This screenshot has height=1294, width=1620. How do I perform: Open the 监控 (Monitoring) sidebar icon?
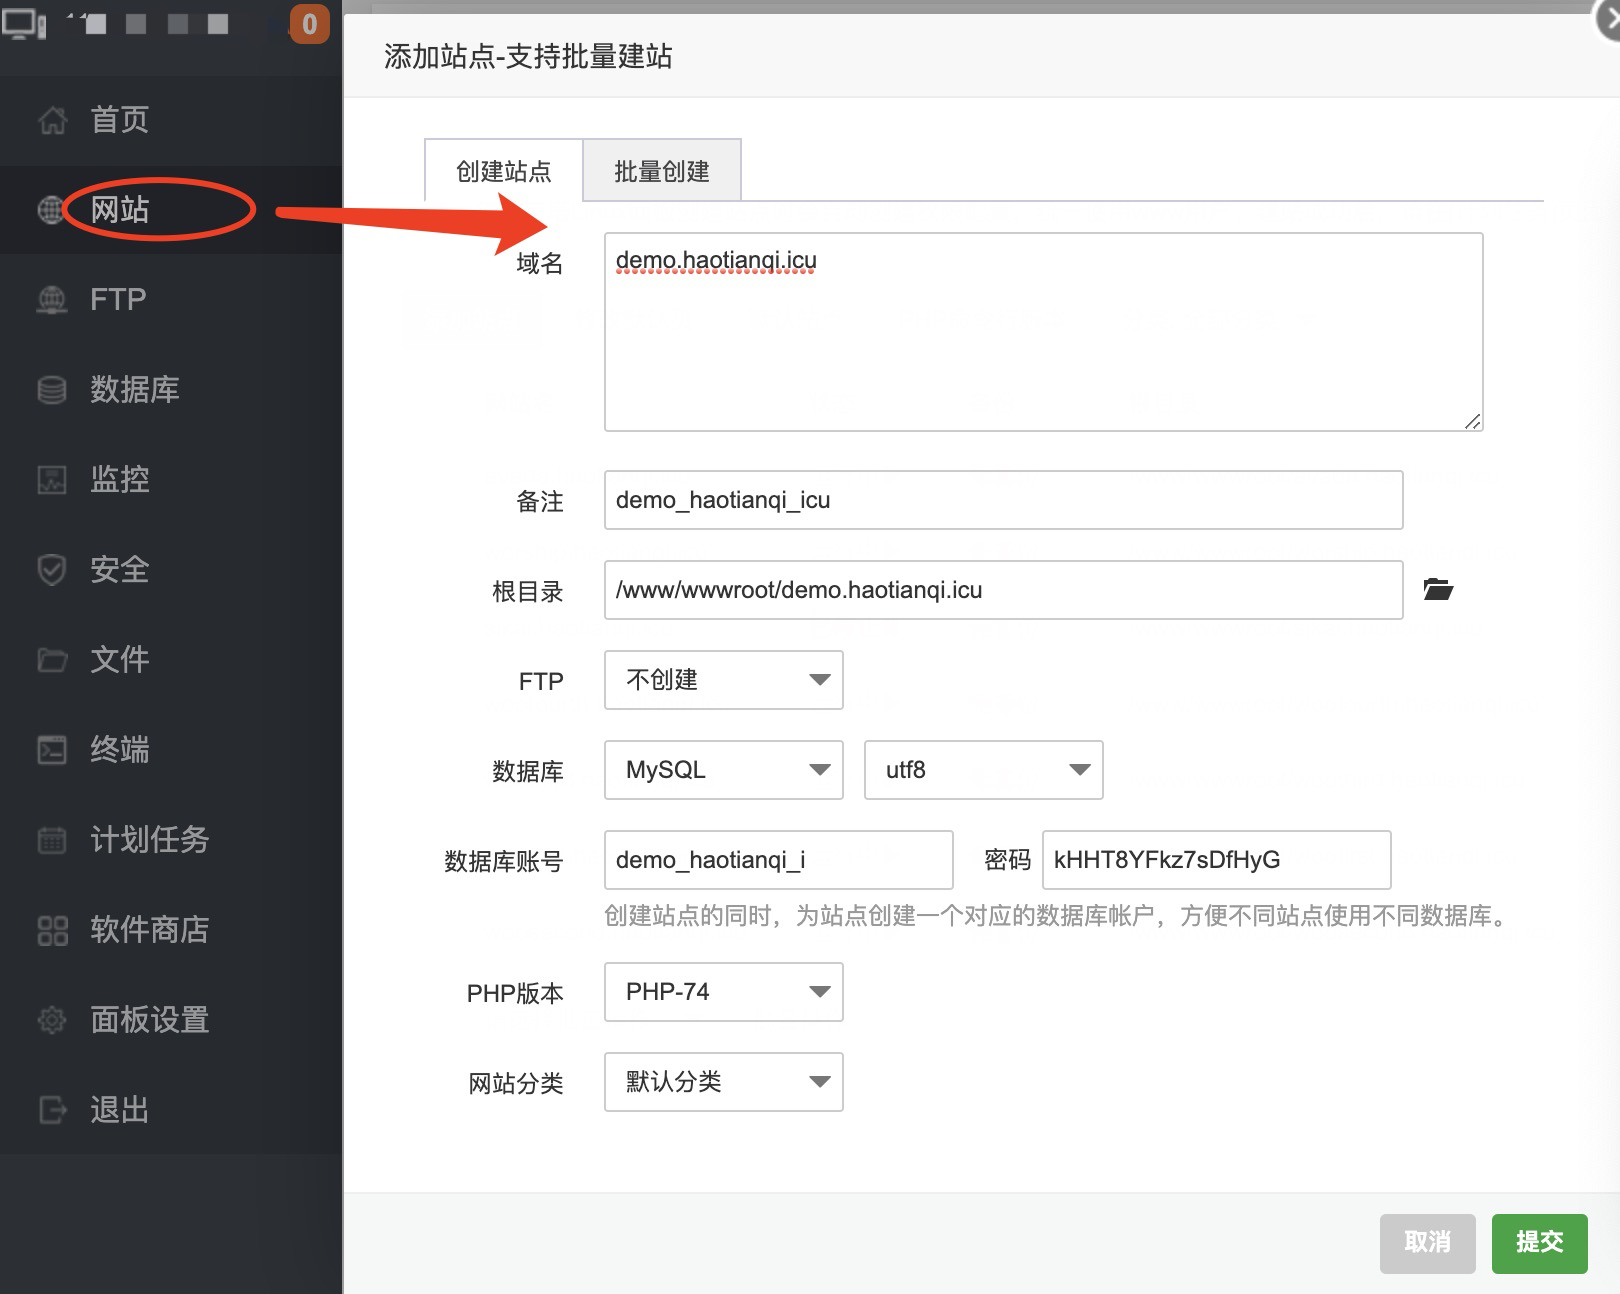coord(51,480)
